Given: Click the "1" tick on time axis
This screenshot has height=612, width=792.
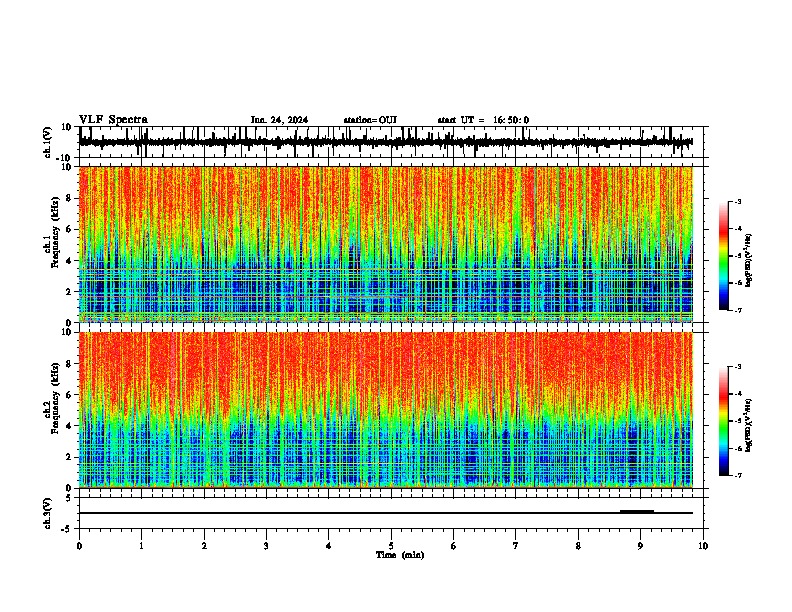Looking at the screenshot, I should point(141,546).
